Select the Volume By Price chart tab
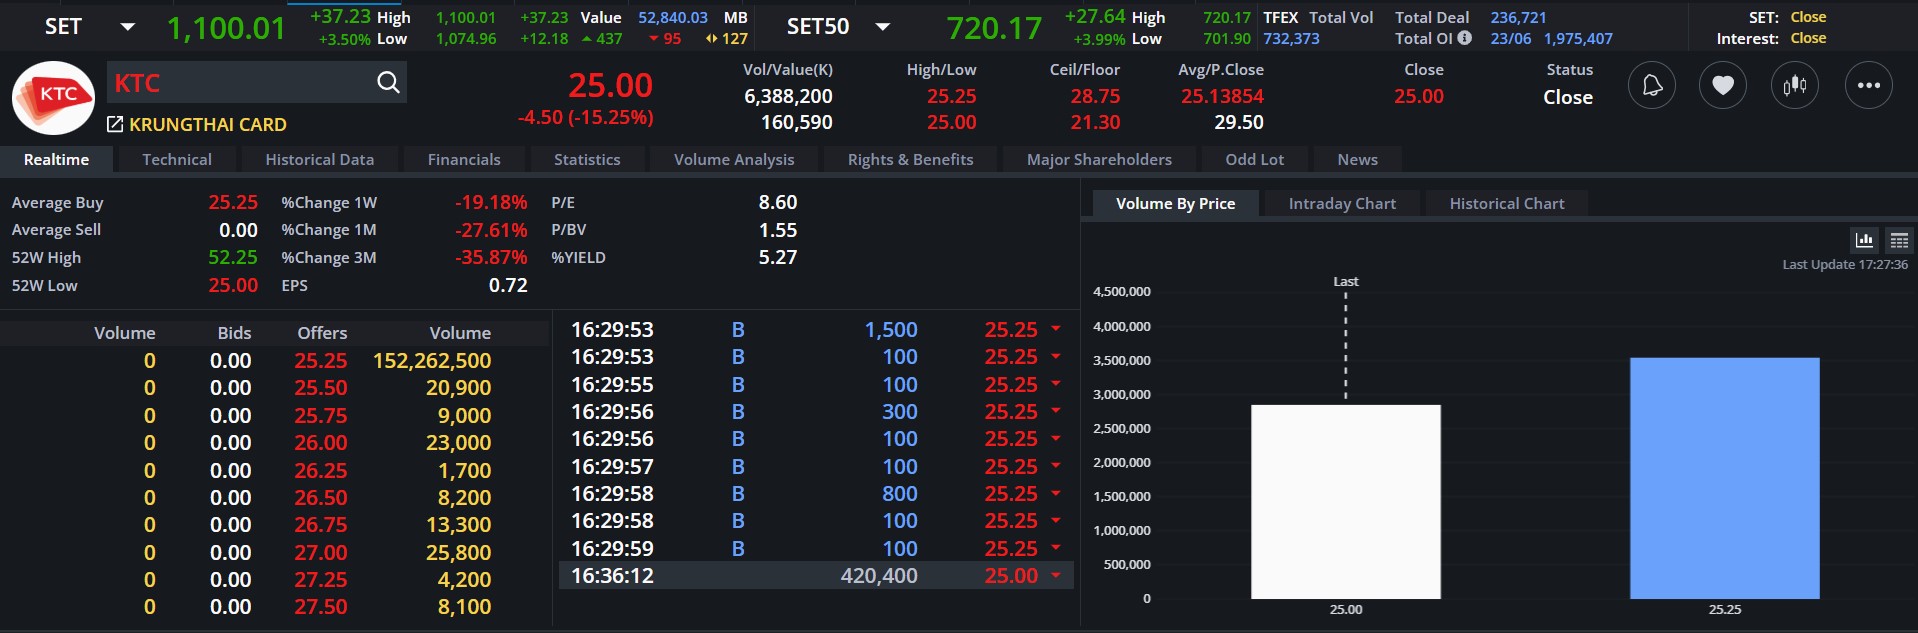The image size is (1918, 633). pyautogui.click(x=1175, y=204)
